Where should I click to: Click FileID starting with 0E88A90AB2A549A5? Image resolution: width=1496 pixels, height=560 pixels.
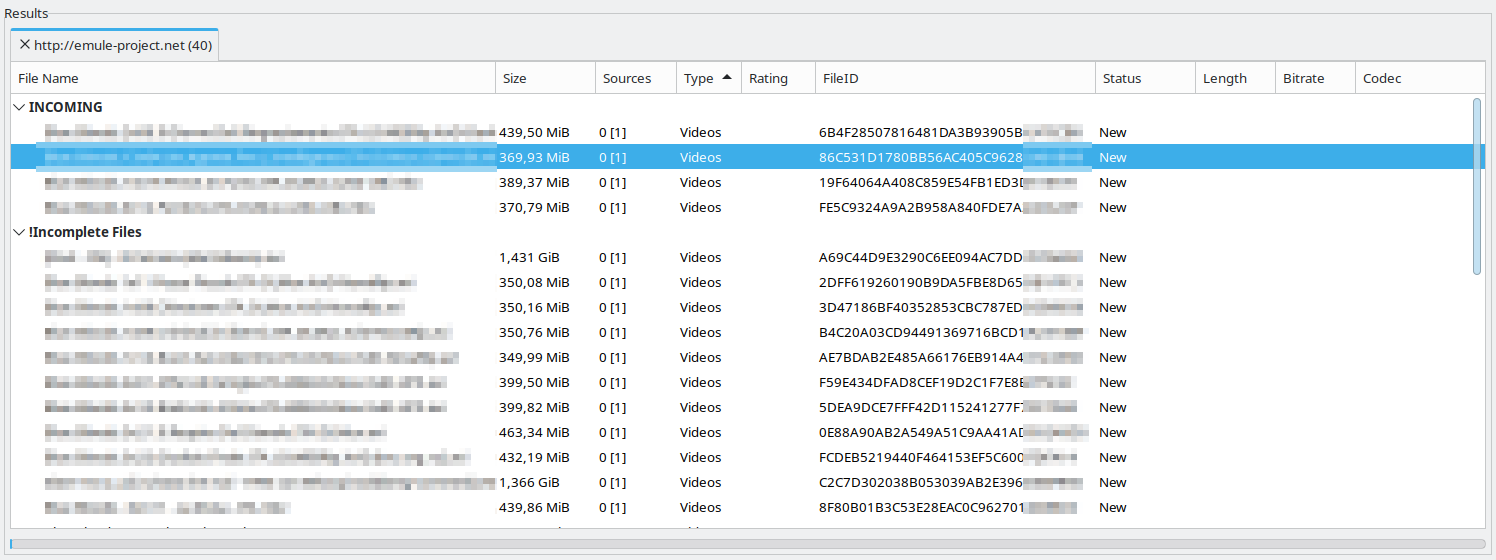pos(951,432)
